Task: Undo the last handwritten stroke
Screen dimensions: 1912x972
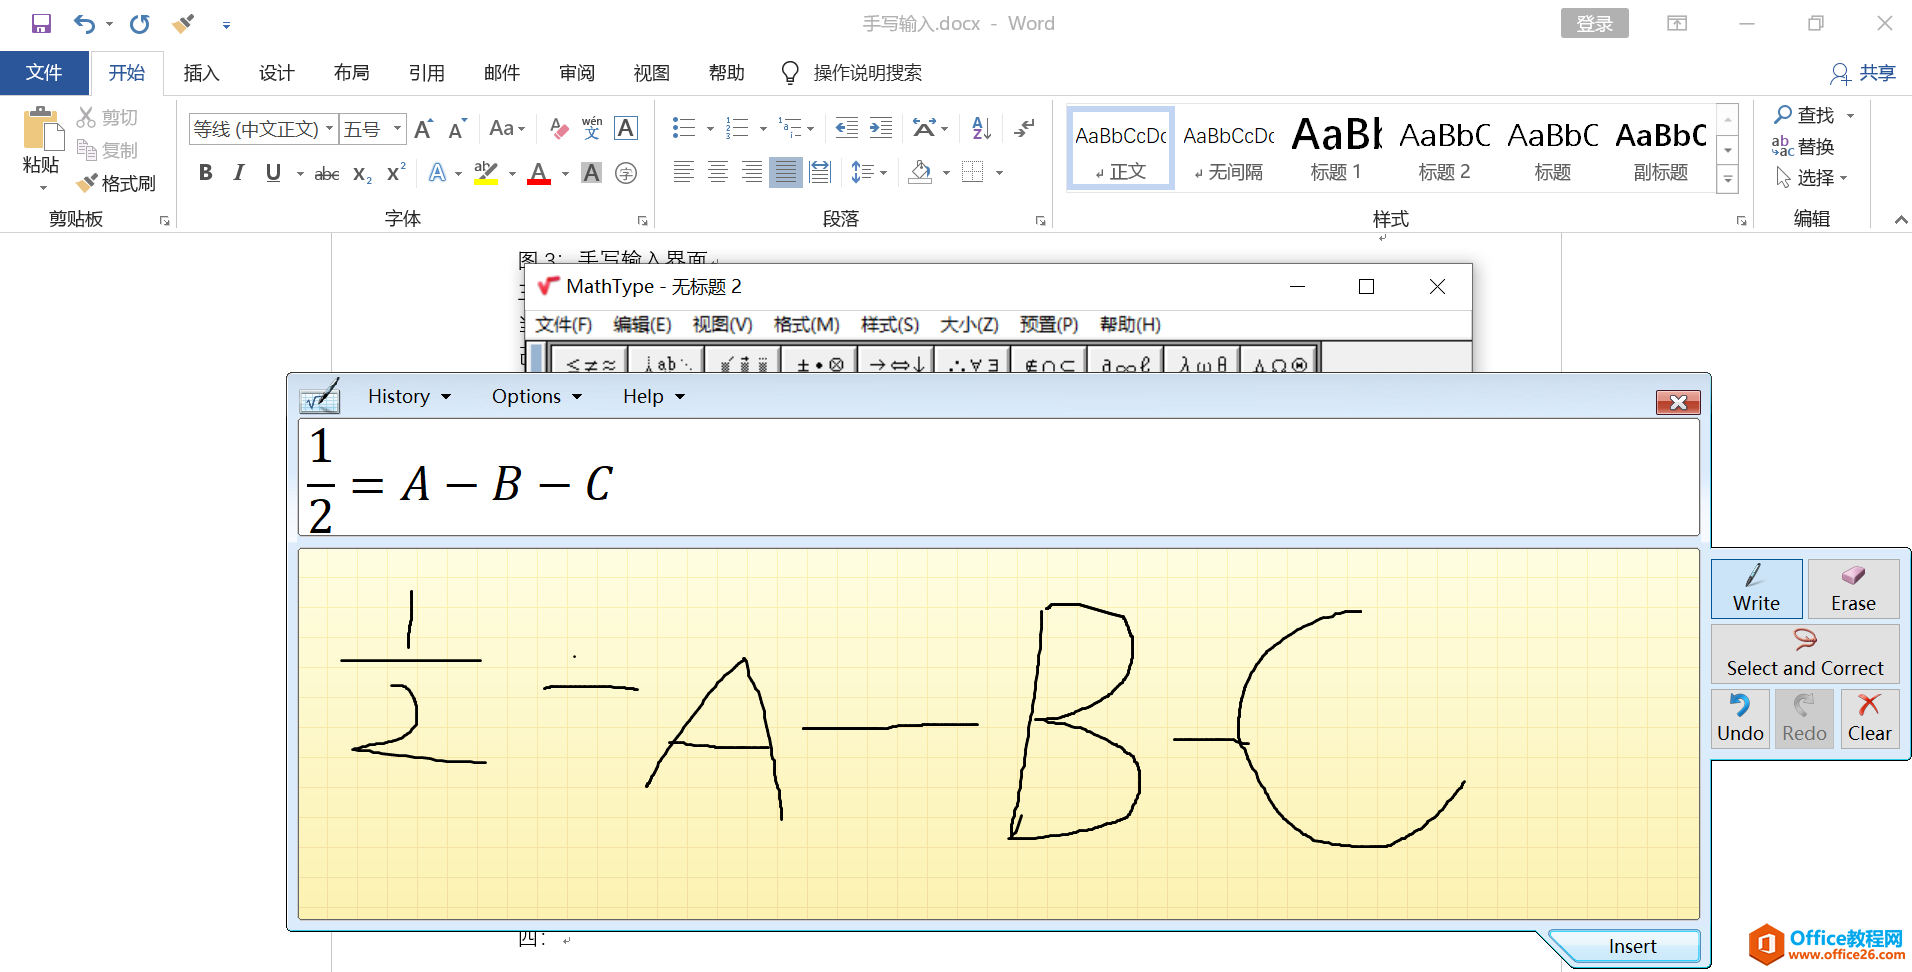Action: click(1740, 718)
